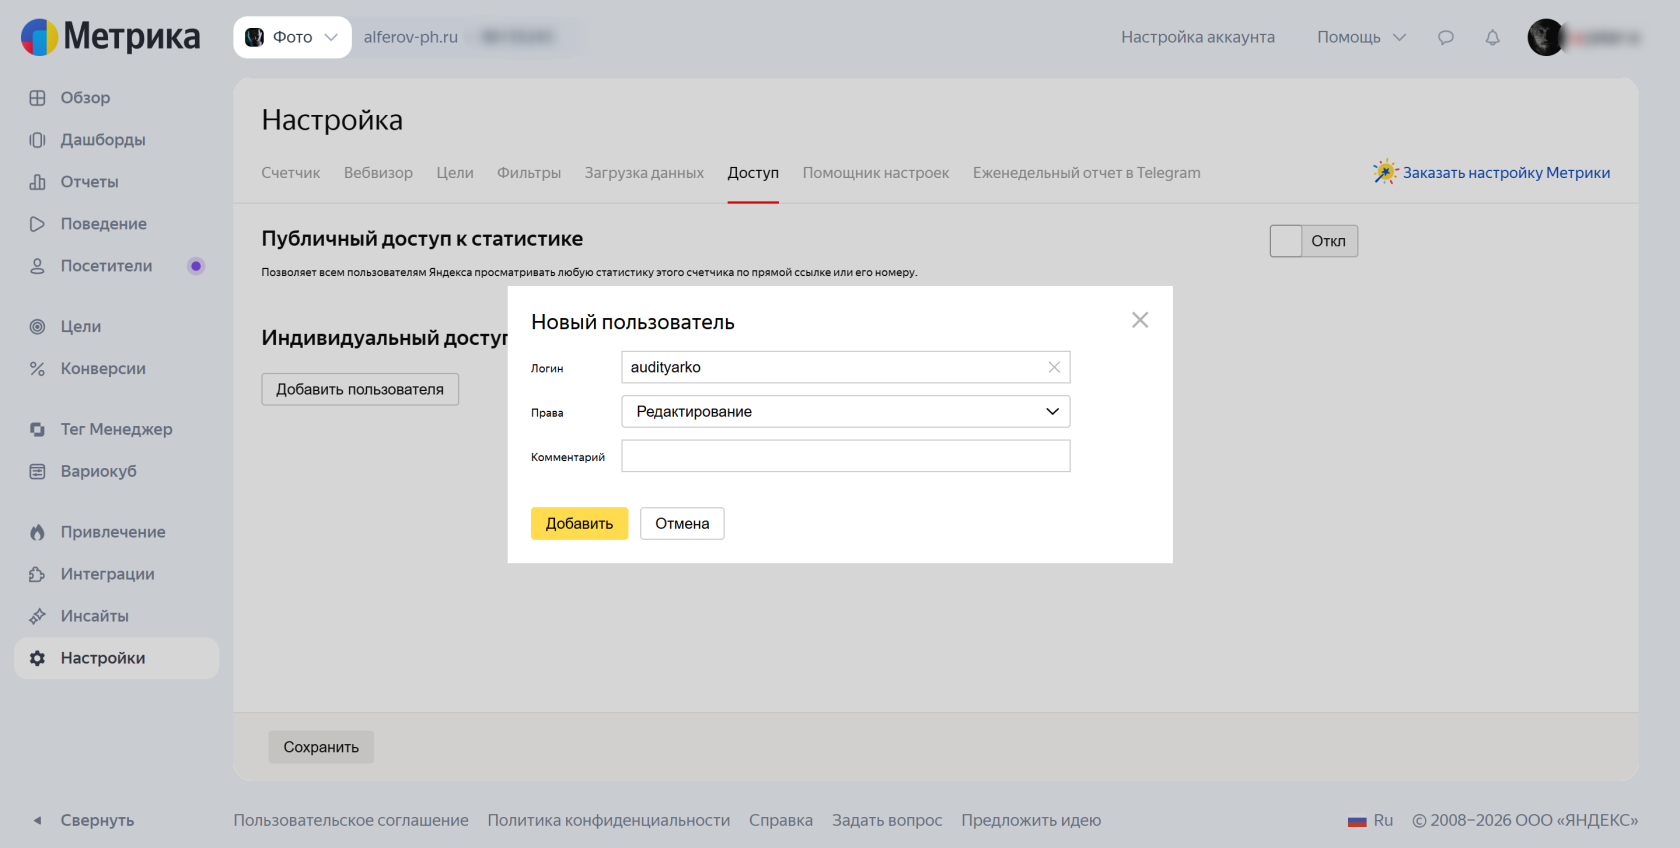Expand the Помощь menu
Screen dimensions: 1680x848
[x=1361, y=37]
